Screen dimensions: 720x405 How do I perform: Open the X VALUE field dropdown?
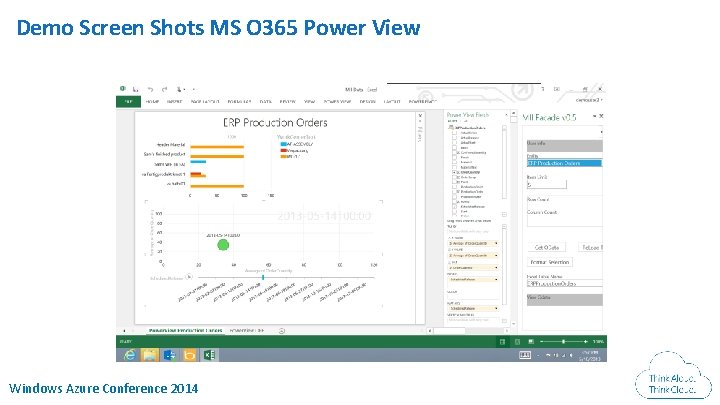click(496, 243)
